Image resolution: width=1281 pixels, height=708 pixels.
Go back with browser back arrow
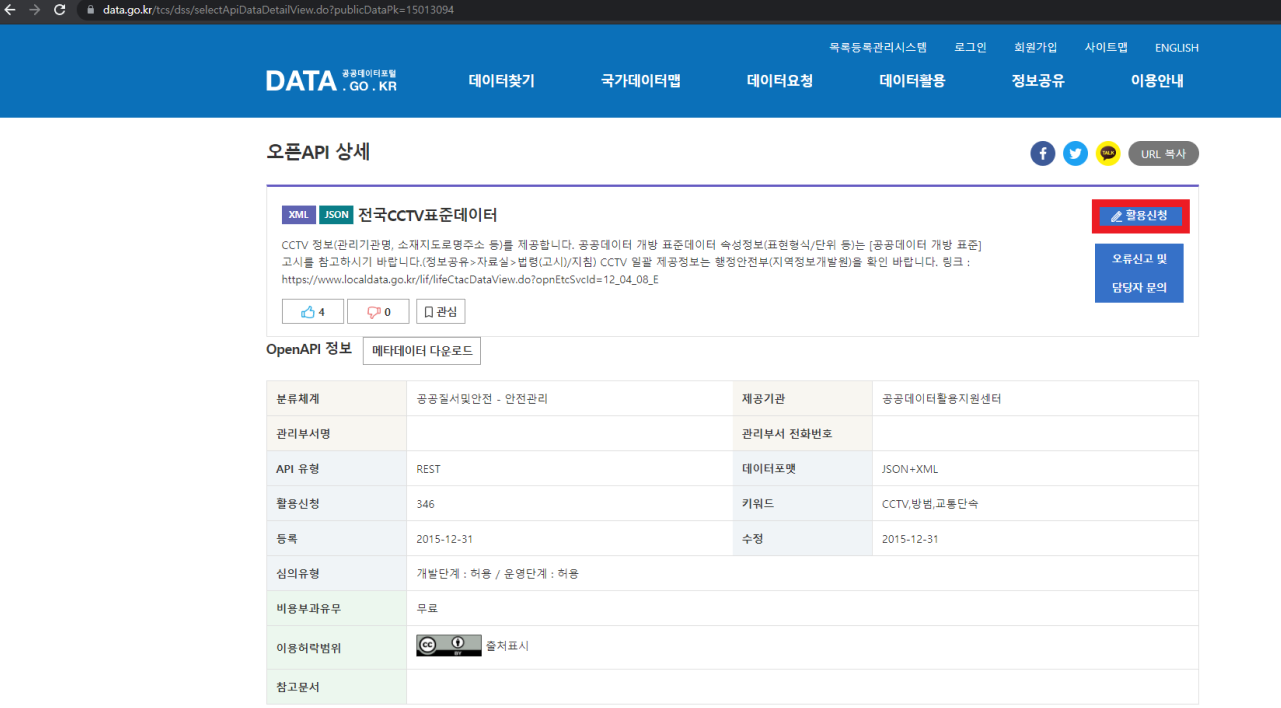tap(11, 9)
